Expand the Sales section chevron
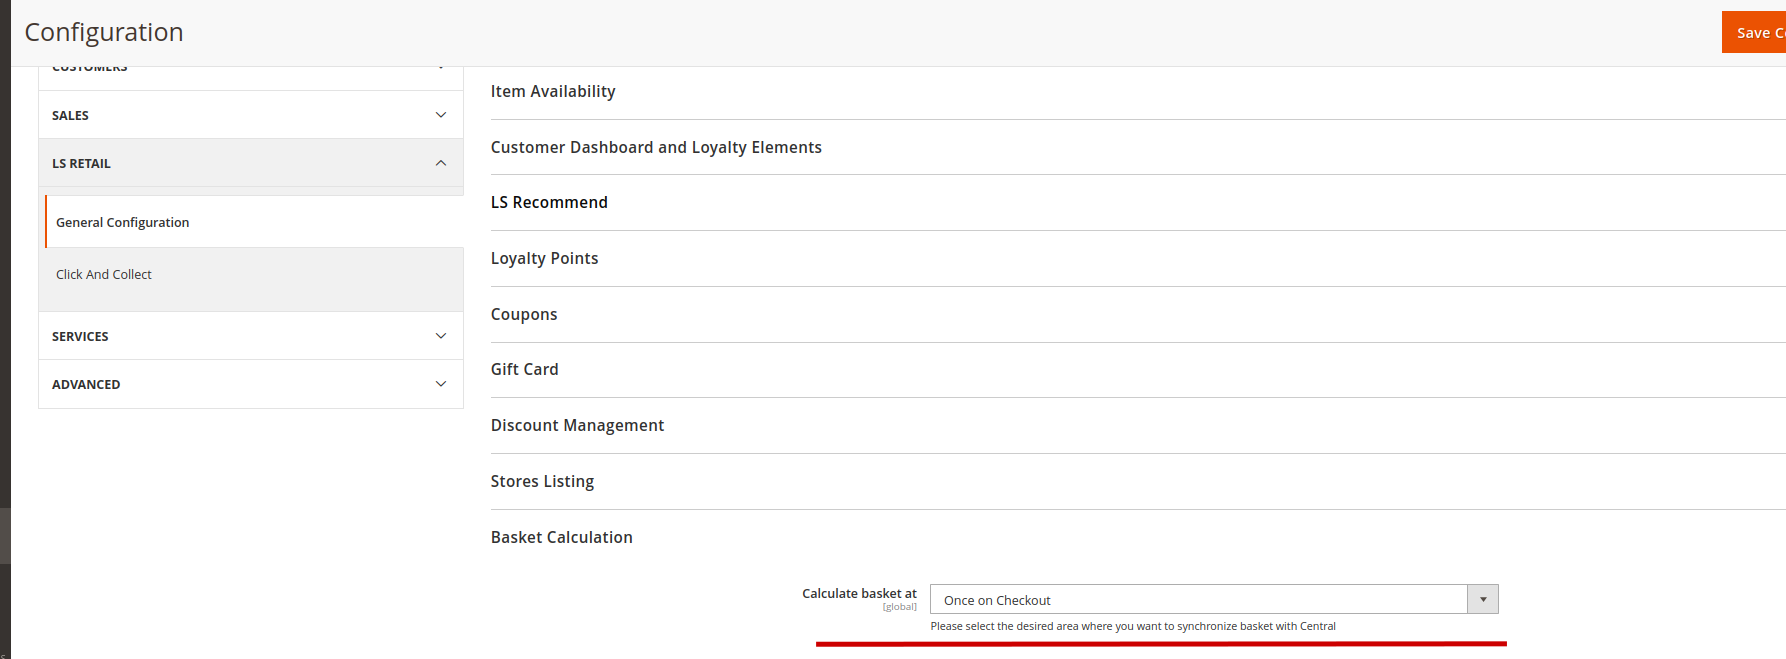 441,115
